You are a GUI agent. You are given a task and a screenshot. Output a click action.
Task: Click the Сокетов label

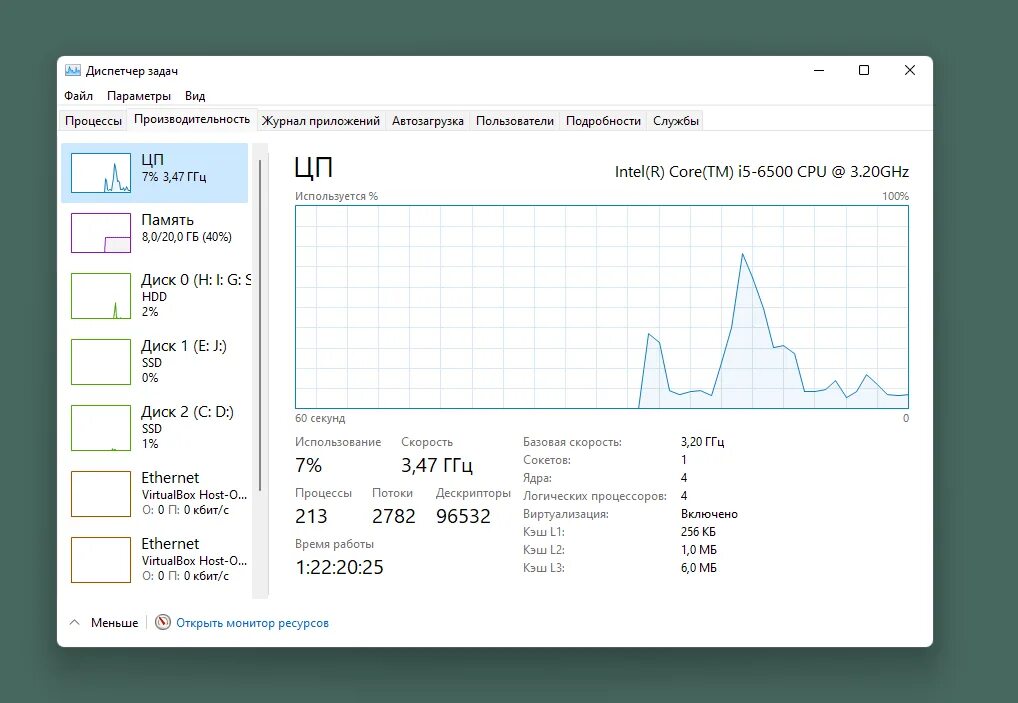[547, 460]
